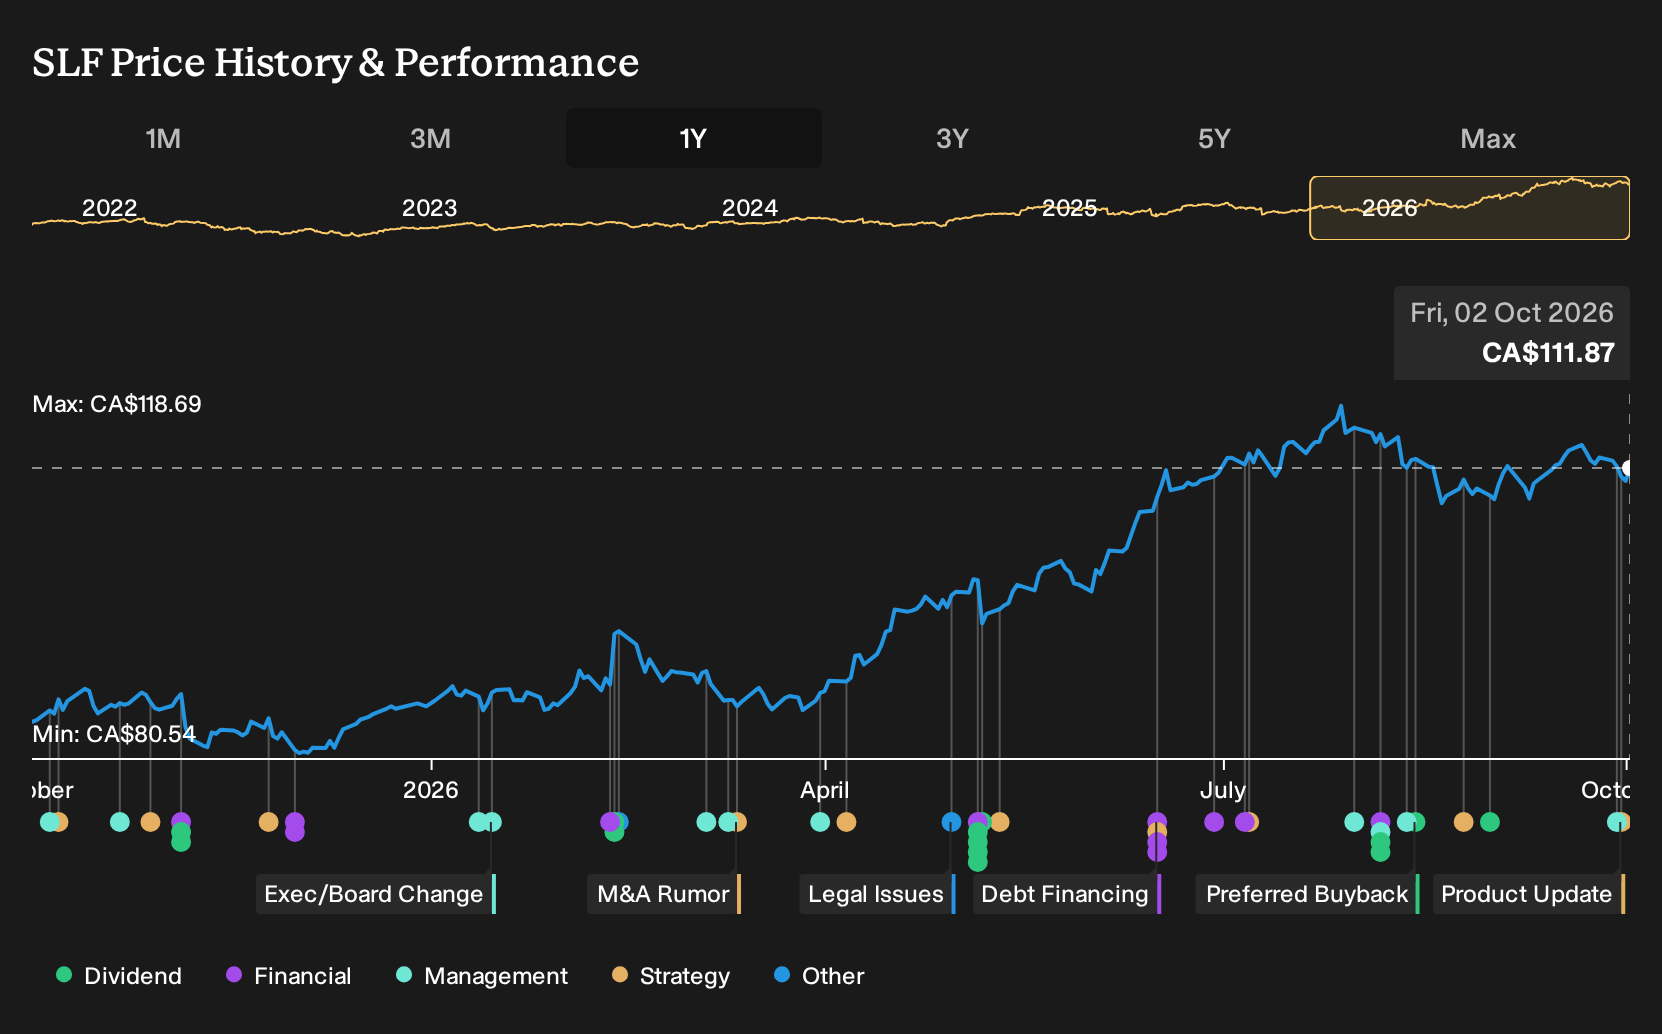Viewport: 1662px width, 1034px height.
Task: Click the top purple marker in the stack above Debt Financing
Action: point(1157,822)
